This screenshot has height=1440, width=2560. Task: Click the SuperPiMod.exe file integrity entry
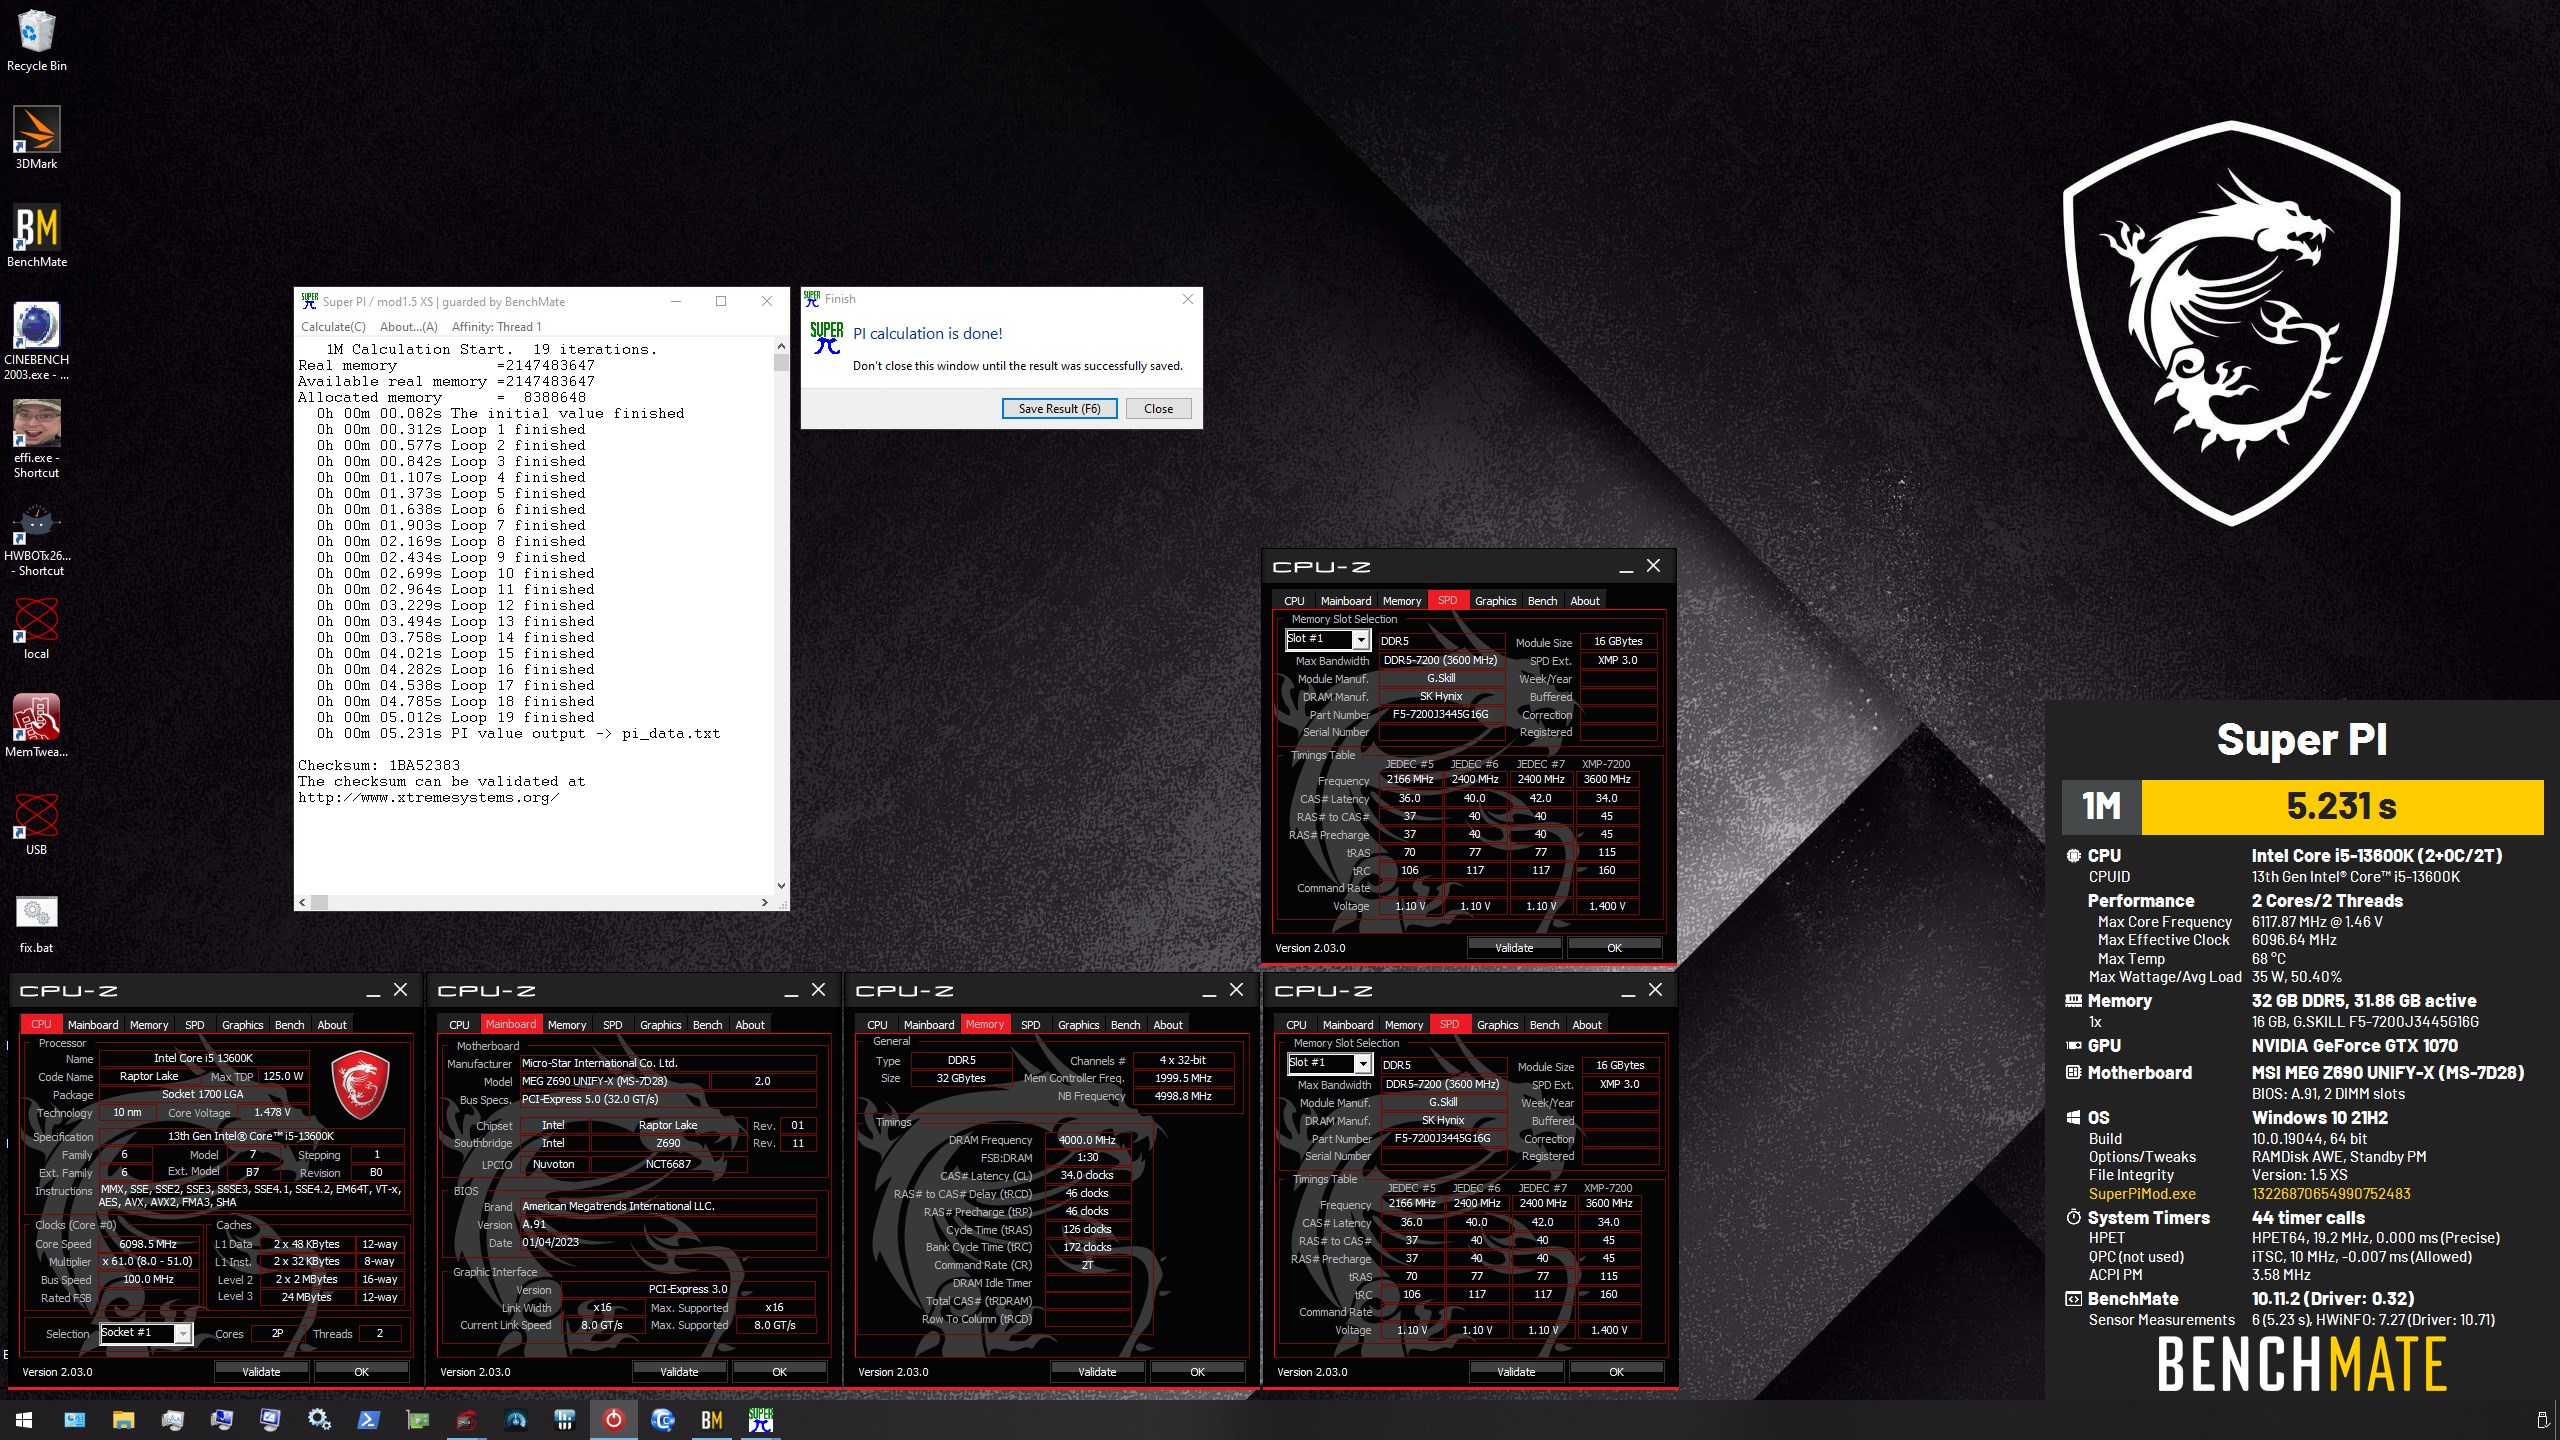point(2142,1194)
